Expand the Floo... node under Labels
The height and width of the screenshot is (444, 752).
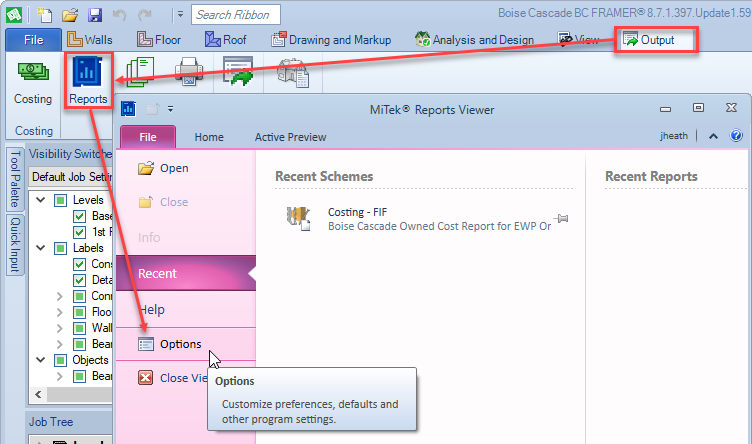(x=59, y=313)
